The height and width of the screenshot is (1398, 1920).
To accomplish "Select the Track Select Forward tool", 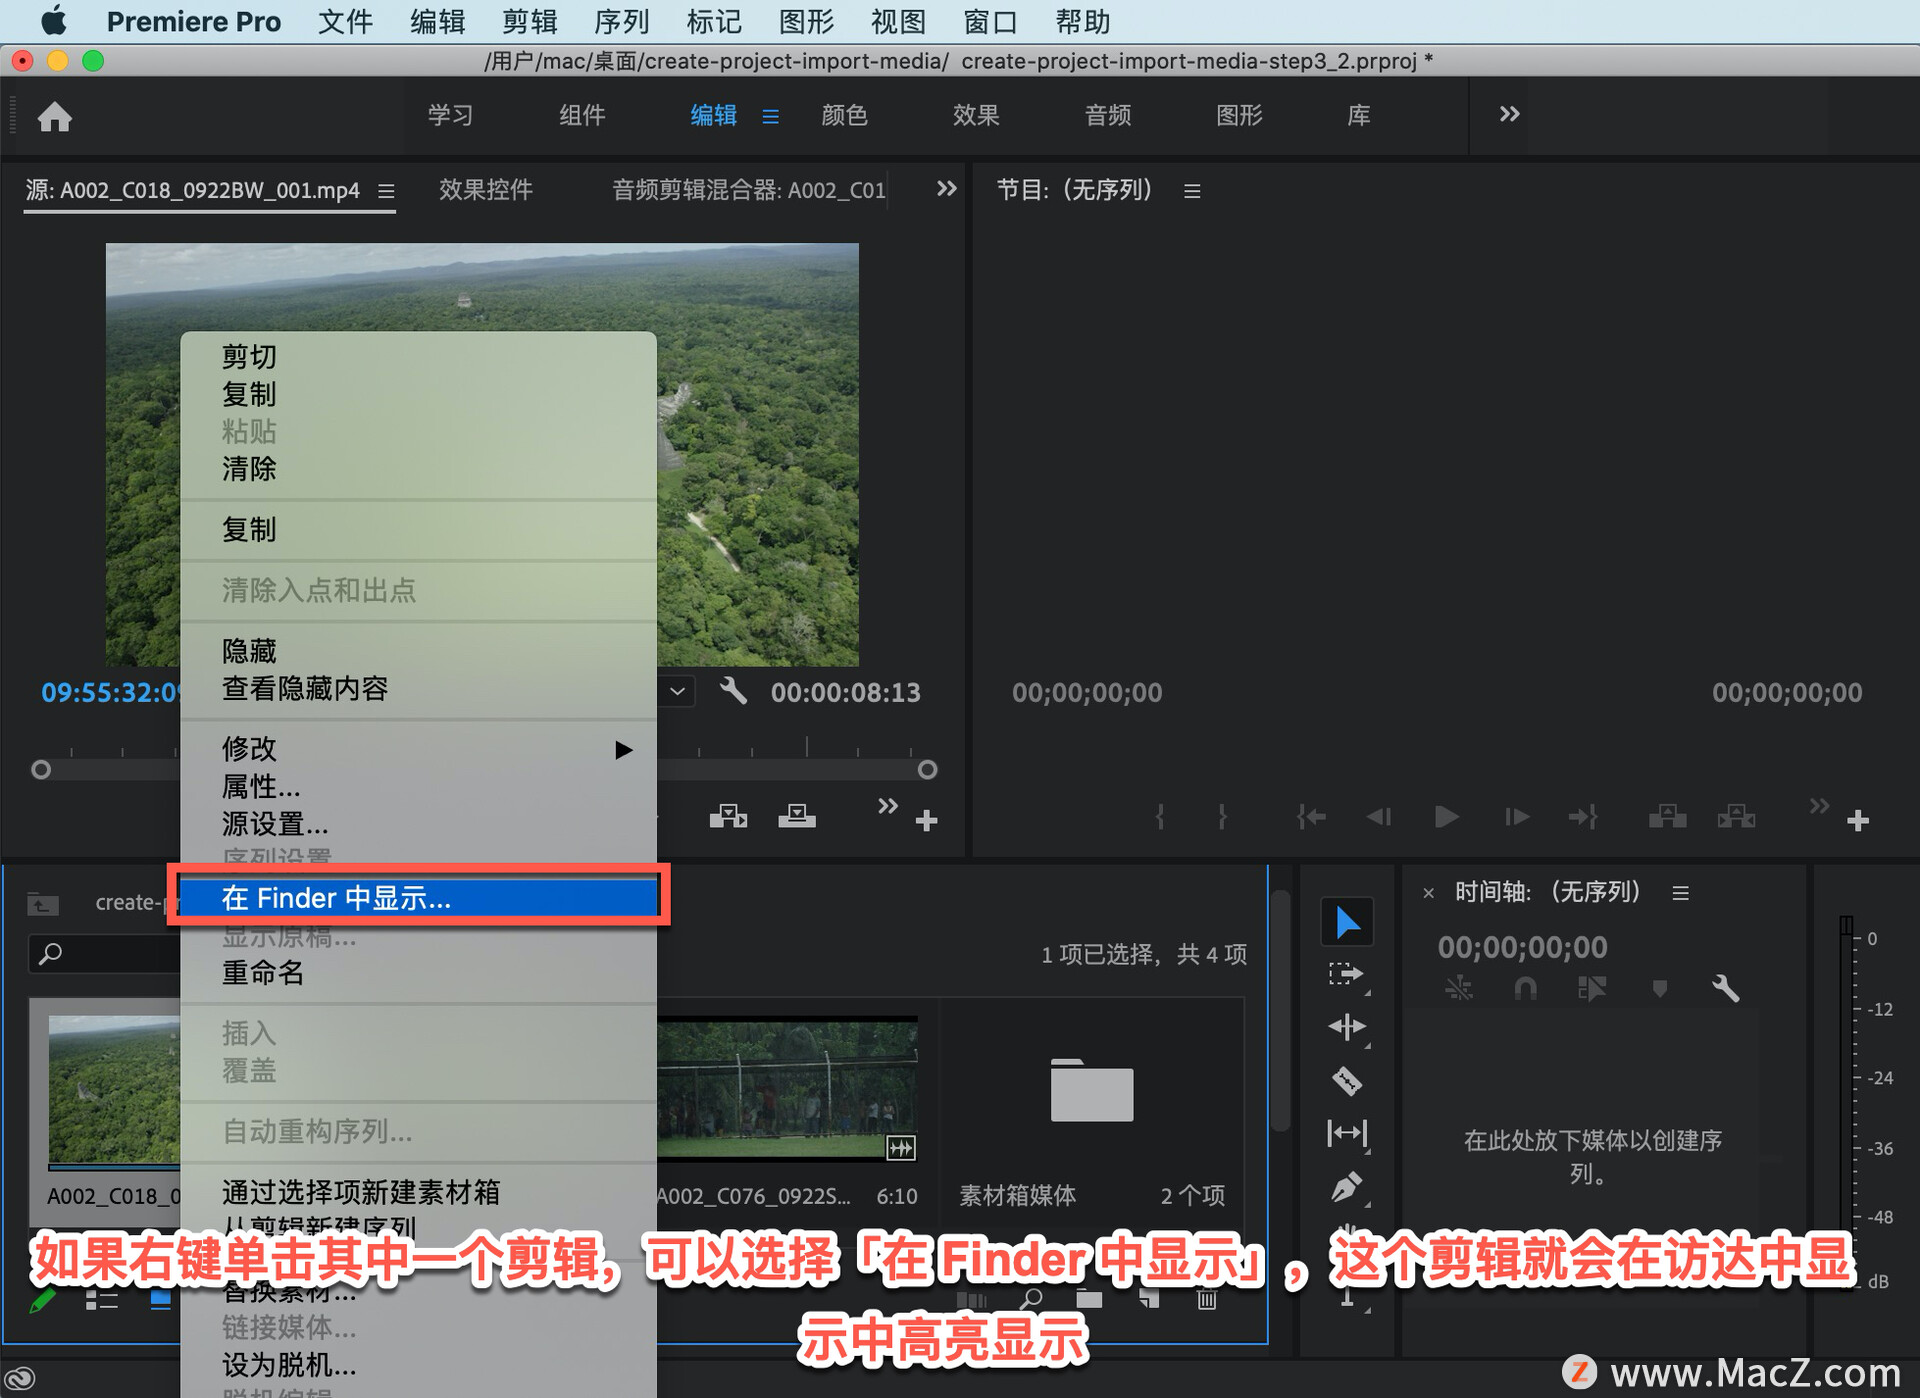I will [x=1346, y=974].
